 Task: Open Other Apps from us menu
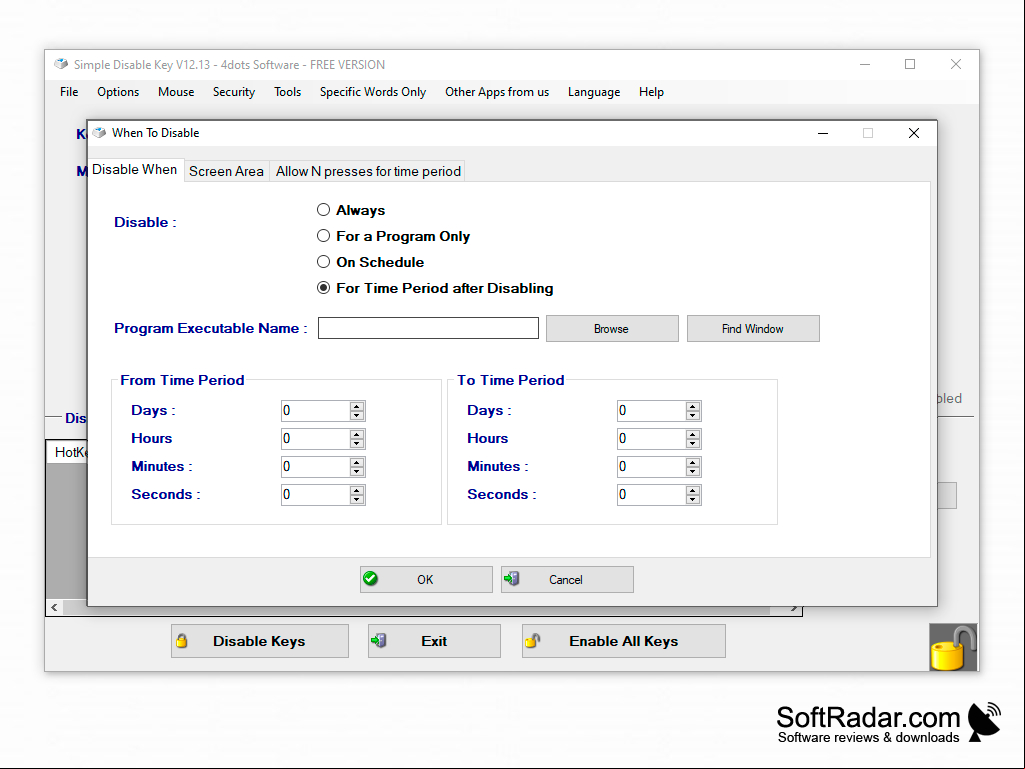tap(497, 92)
